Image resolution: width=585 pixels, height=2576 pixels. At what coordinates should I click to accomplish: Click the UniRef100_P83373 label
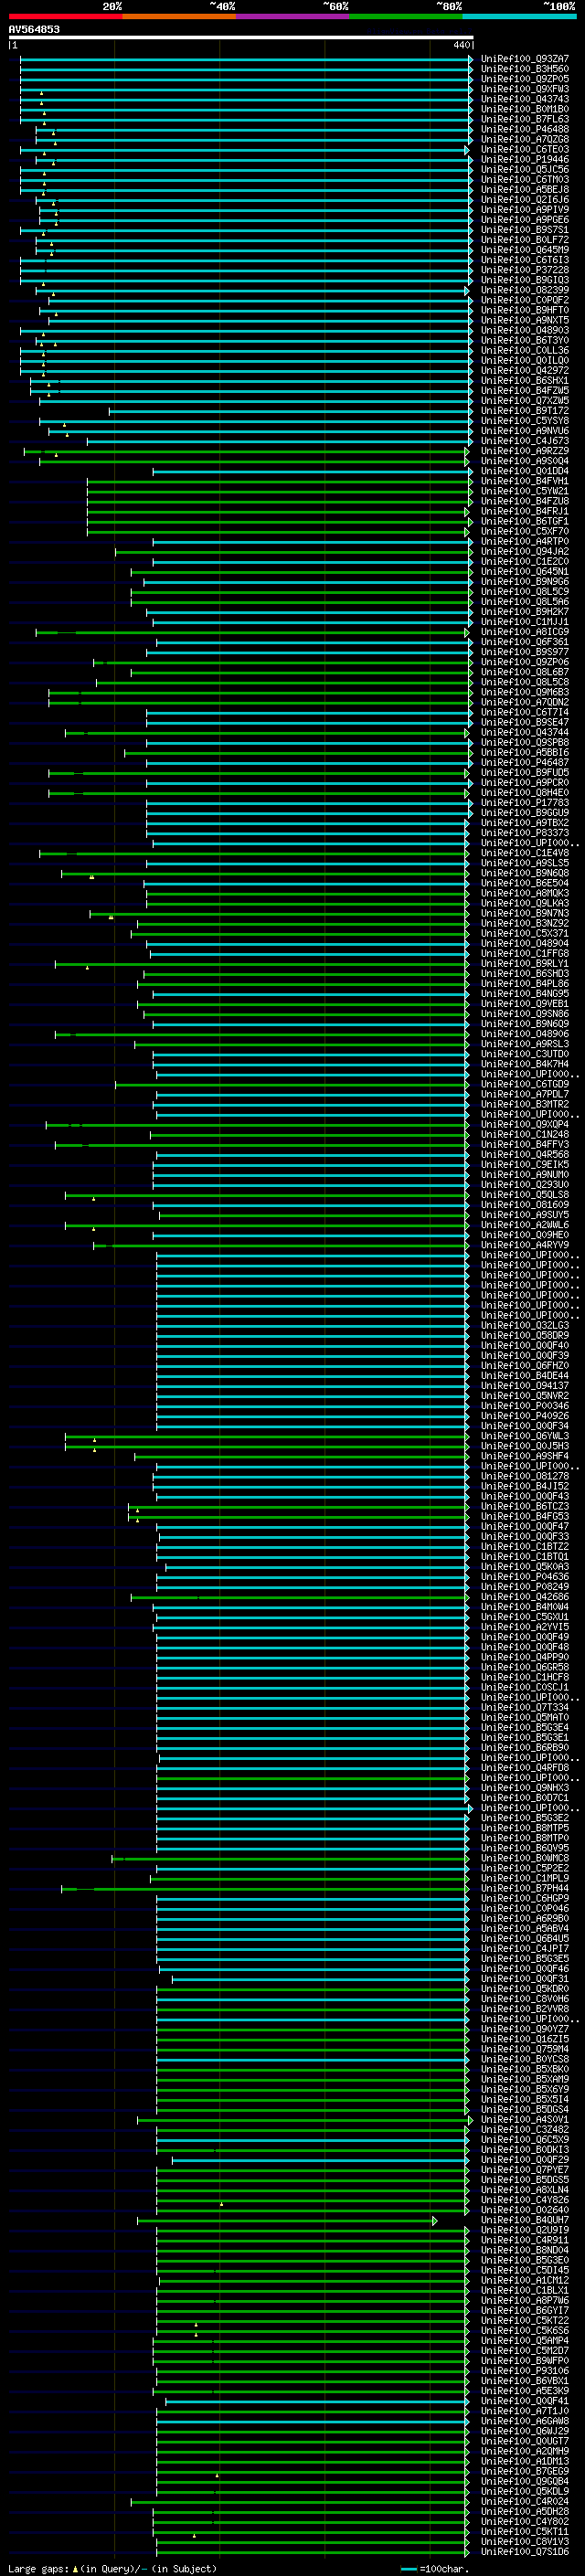click(525, 833)
